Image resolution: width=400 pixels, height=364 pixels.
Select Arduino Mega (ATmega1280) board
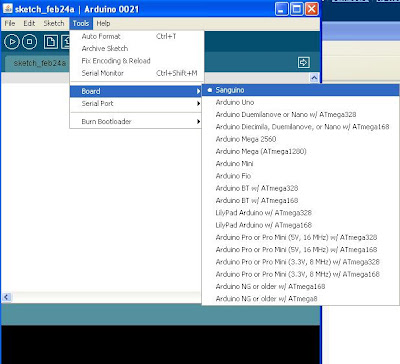click(x=301, y=152)
